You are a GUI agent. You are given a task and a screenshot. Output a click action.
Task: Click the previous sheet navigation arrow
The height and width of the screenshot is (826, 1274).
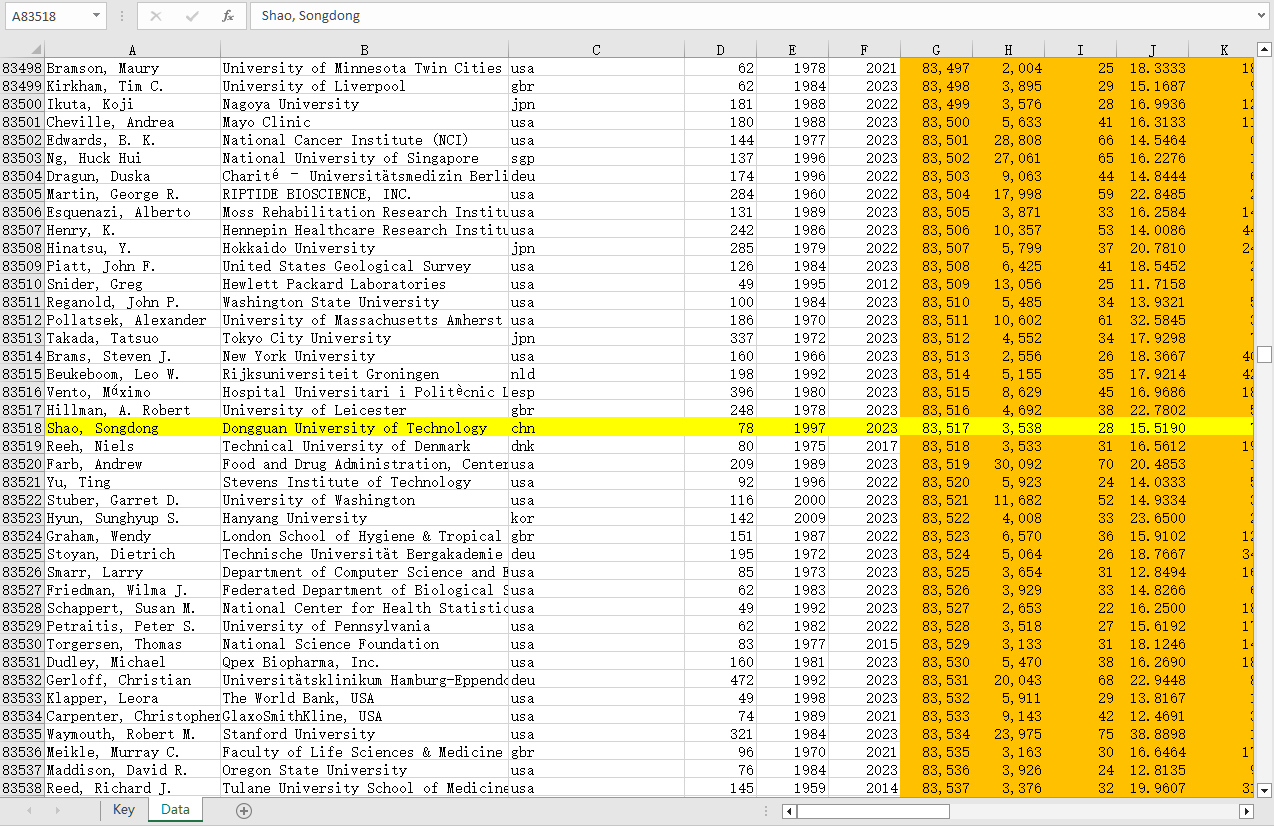(x=29, y=810)
